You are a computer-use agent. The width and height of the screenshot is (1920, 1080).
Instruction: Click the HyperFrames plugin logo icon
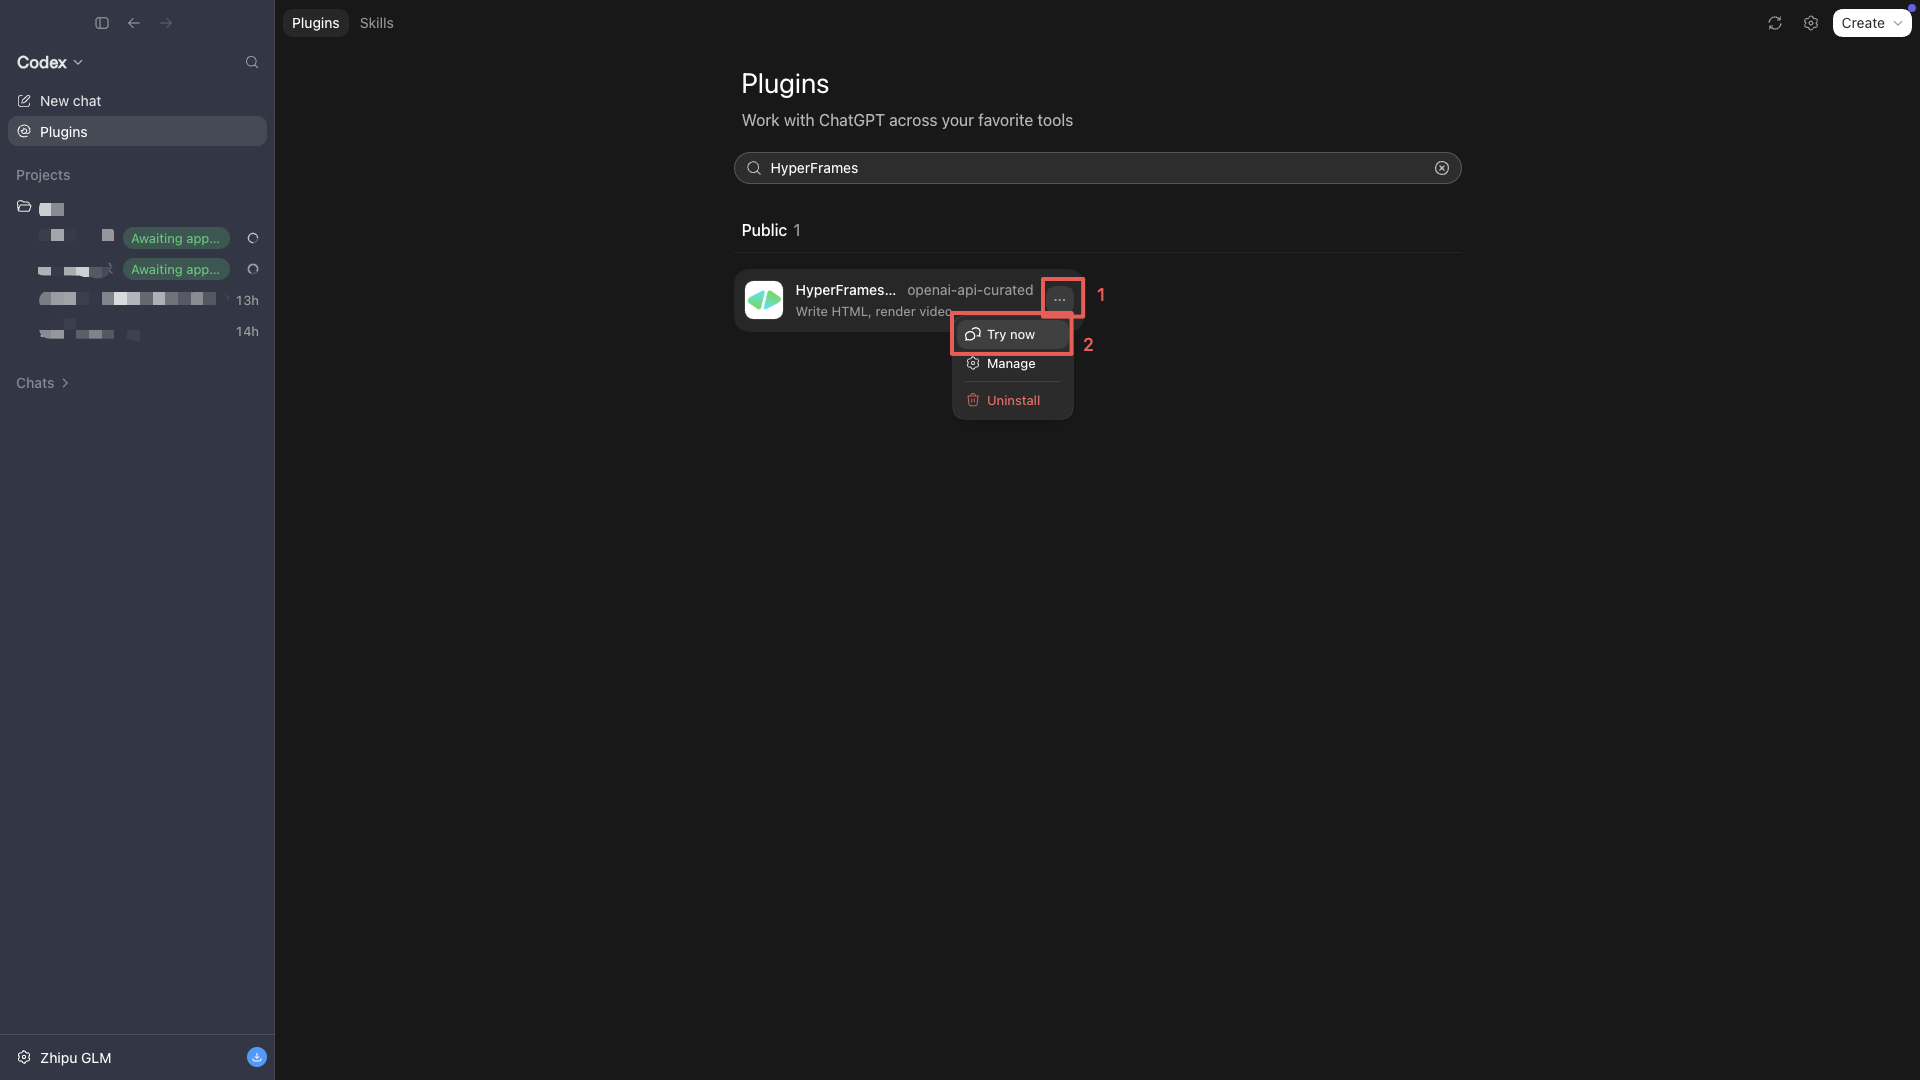[764, 300]
